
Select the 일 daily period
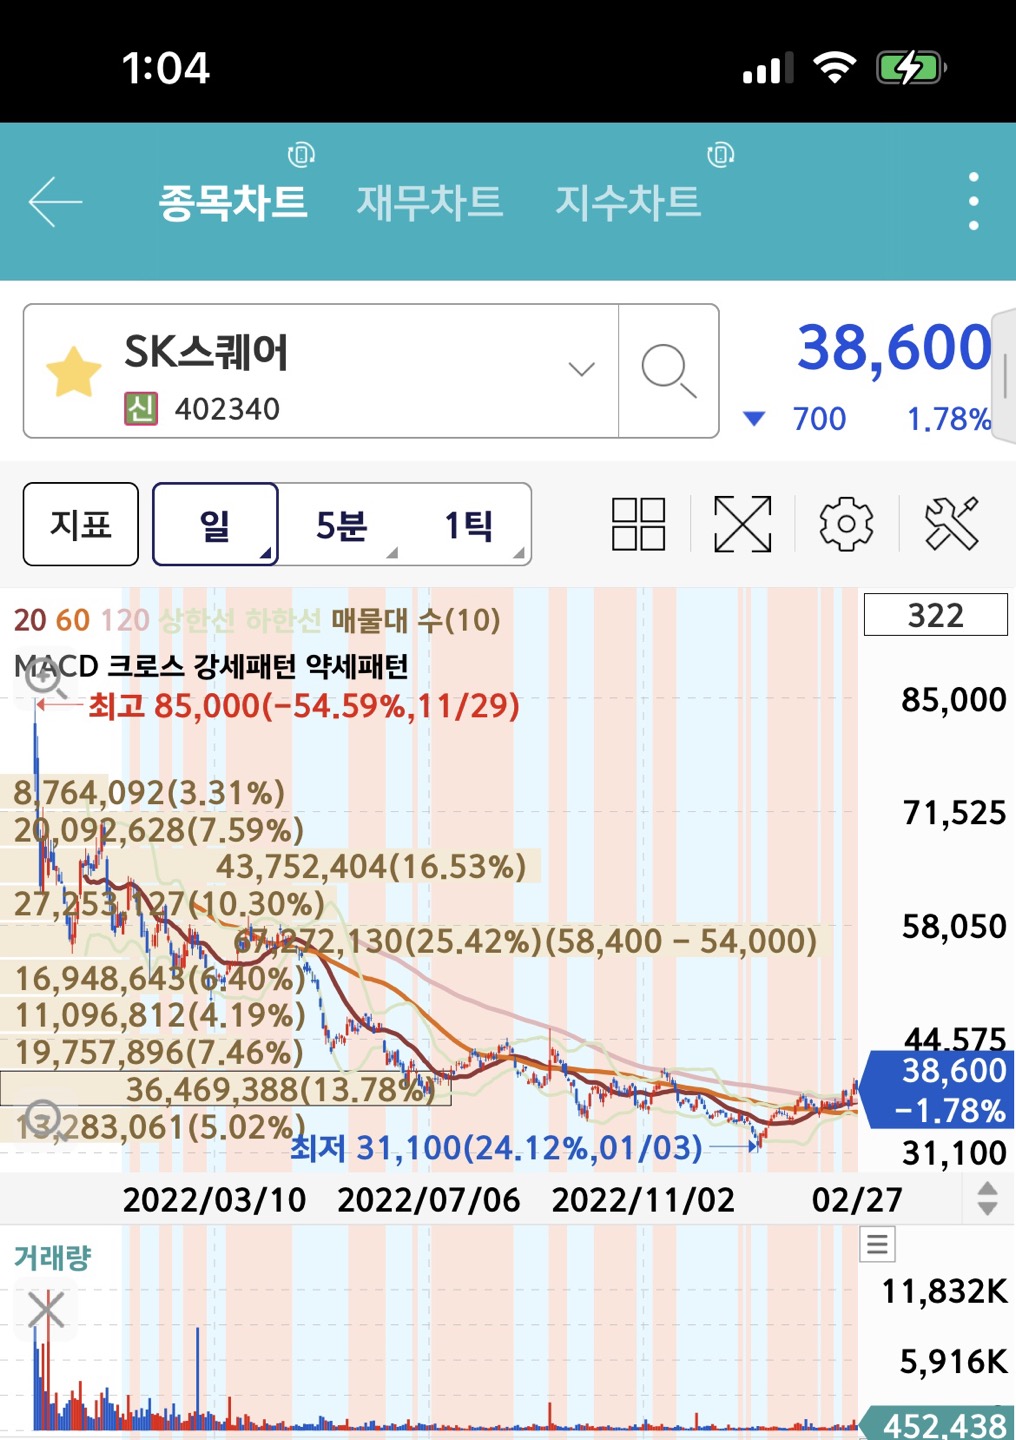pyautogui.click(x=215, y=524)
